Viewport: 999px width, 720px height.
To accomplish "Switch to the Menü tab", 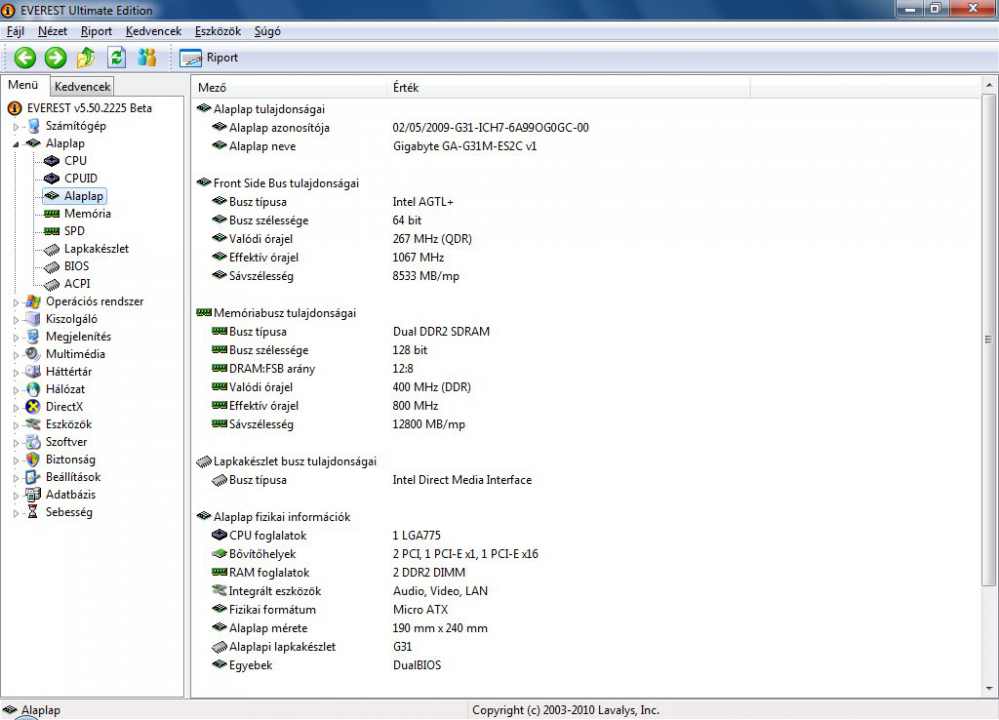I will tap(23, 85).
